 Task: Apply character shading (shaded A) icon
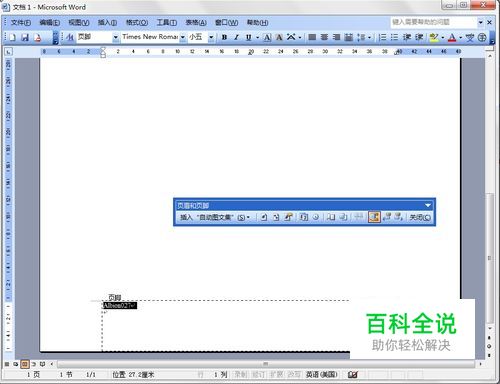click(x=279, y=37)
